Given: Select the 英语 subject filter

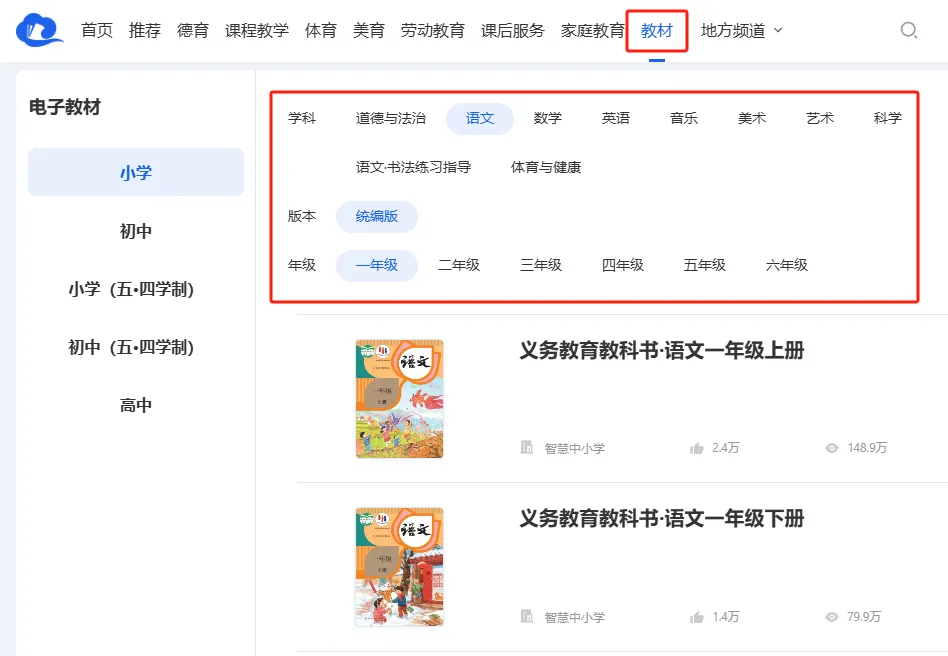Looking at the screenshot, I should pyautogui.click(x=616, y=117).
